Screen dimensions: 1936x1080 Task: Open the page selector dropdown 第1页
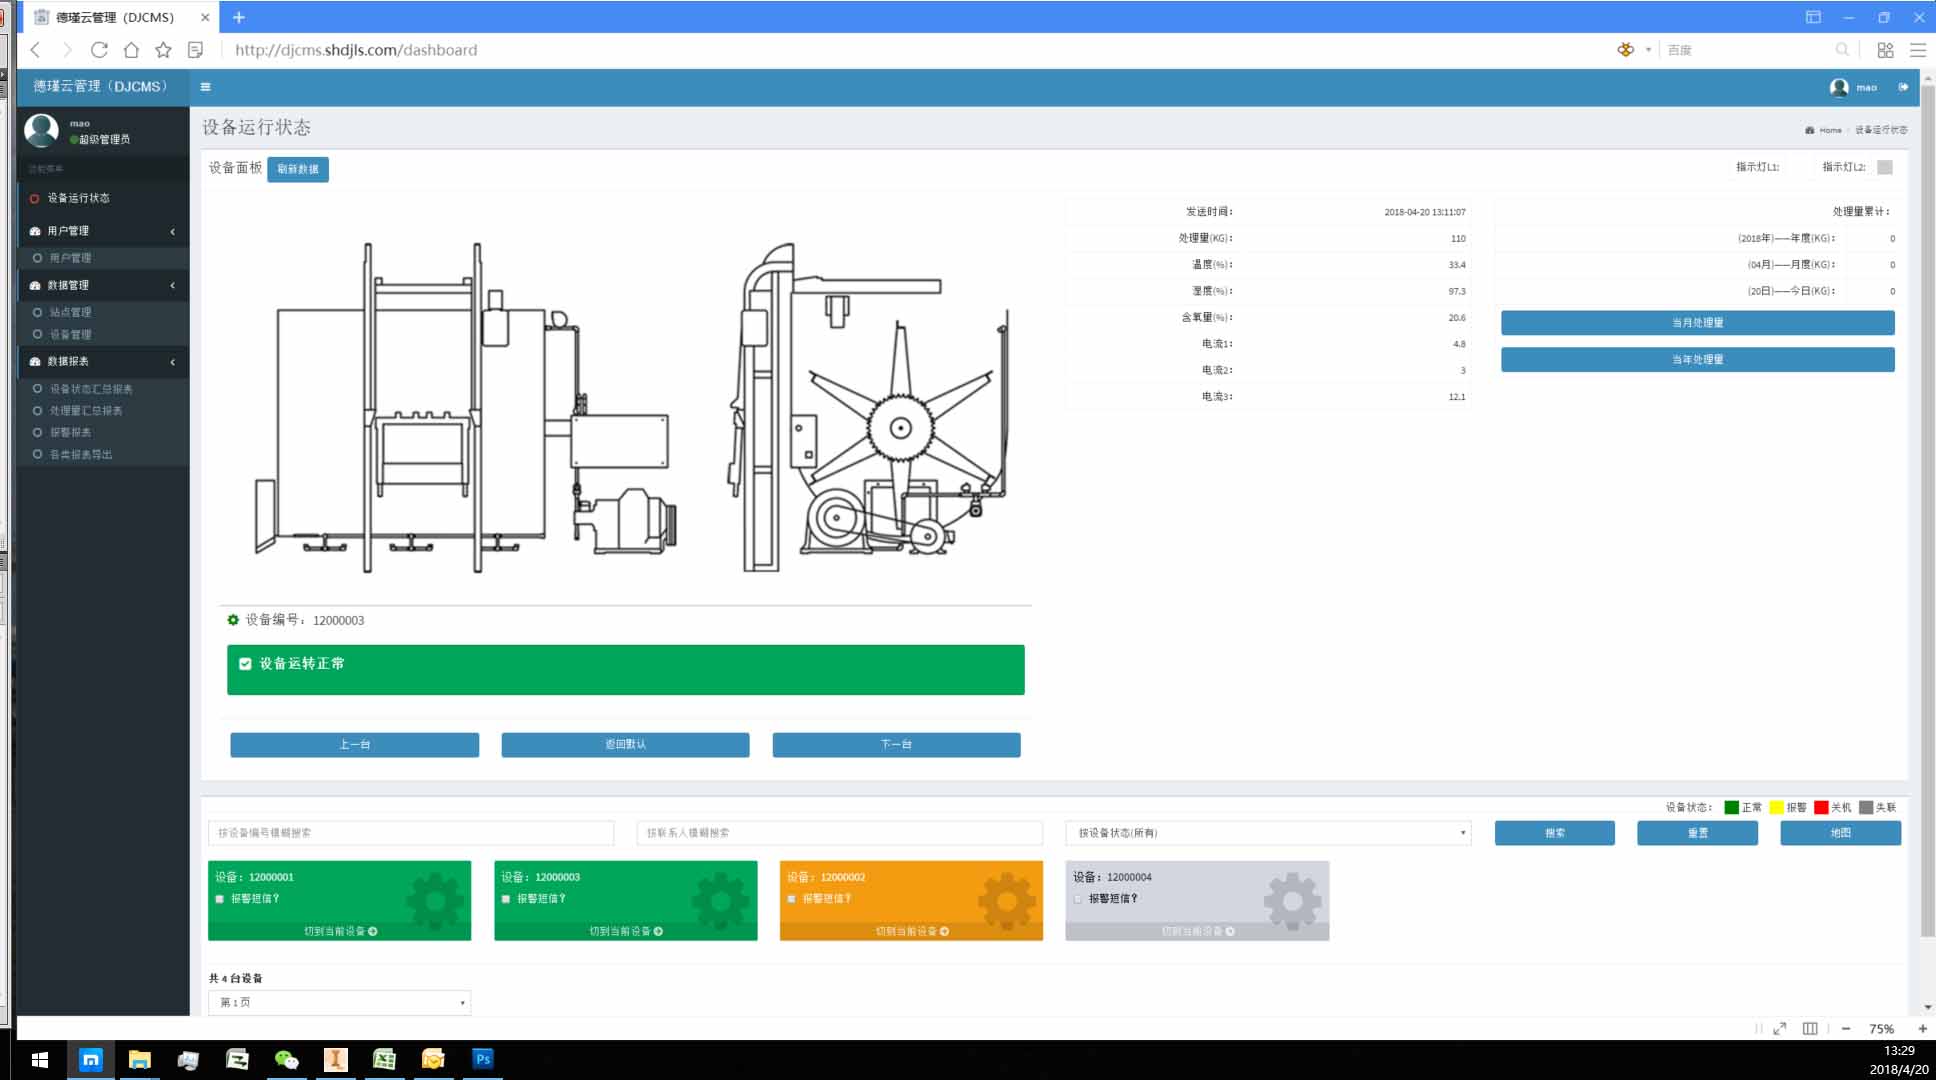339,1002
